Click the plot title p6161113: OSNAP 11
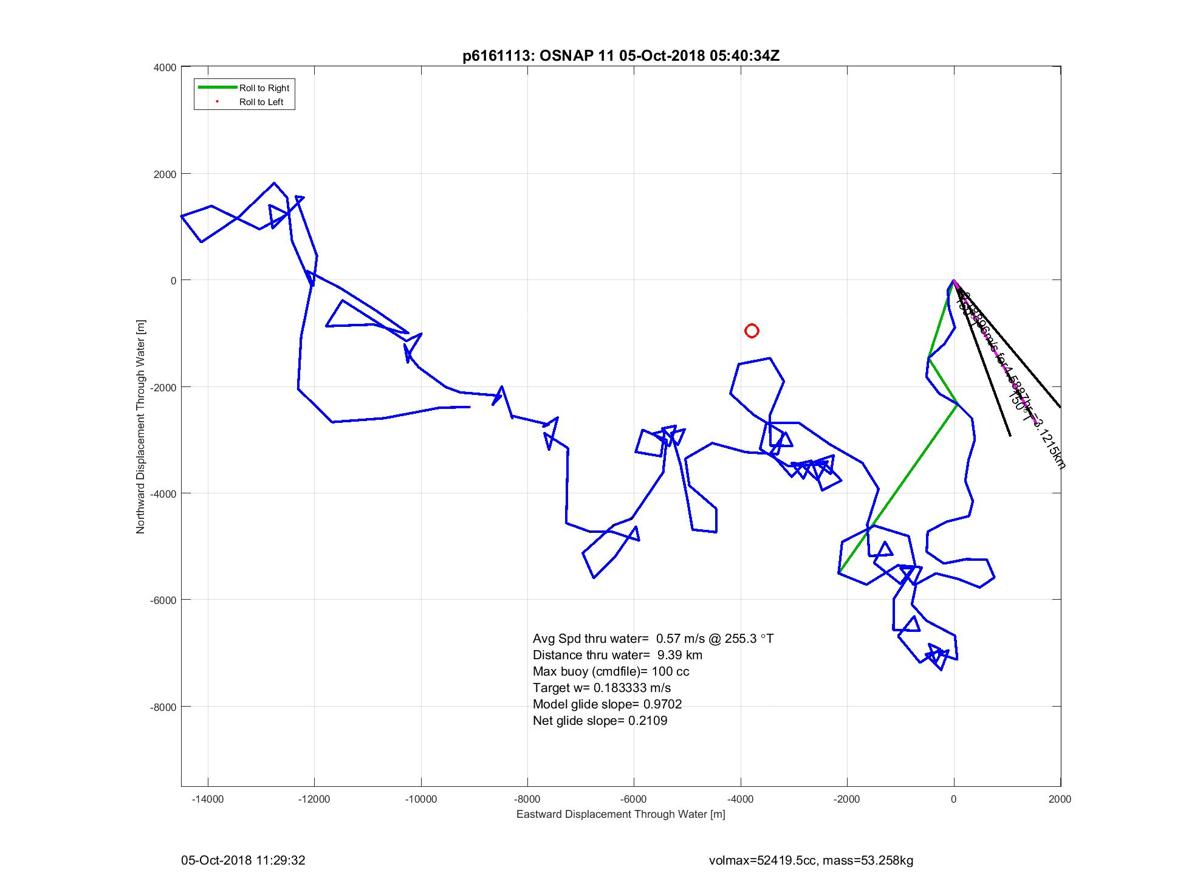 [x=620, y=55]
